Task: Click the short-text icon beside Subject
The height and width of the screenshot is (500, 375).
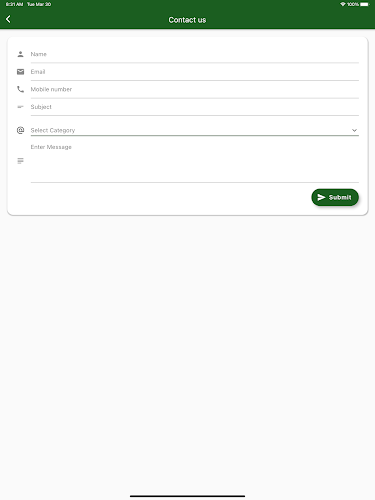Action: pyautogui.click(x=20, y=107)
